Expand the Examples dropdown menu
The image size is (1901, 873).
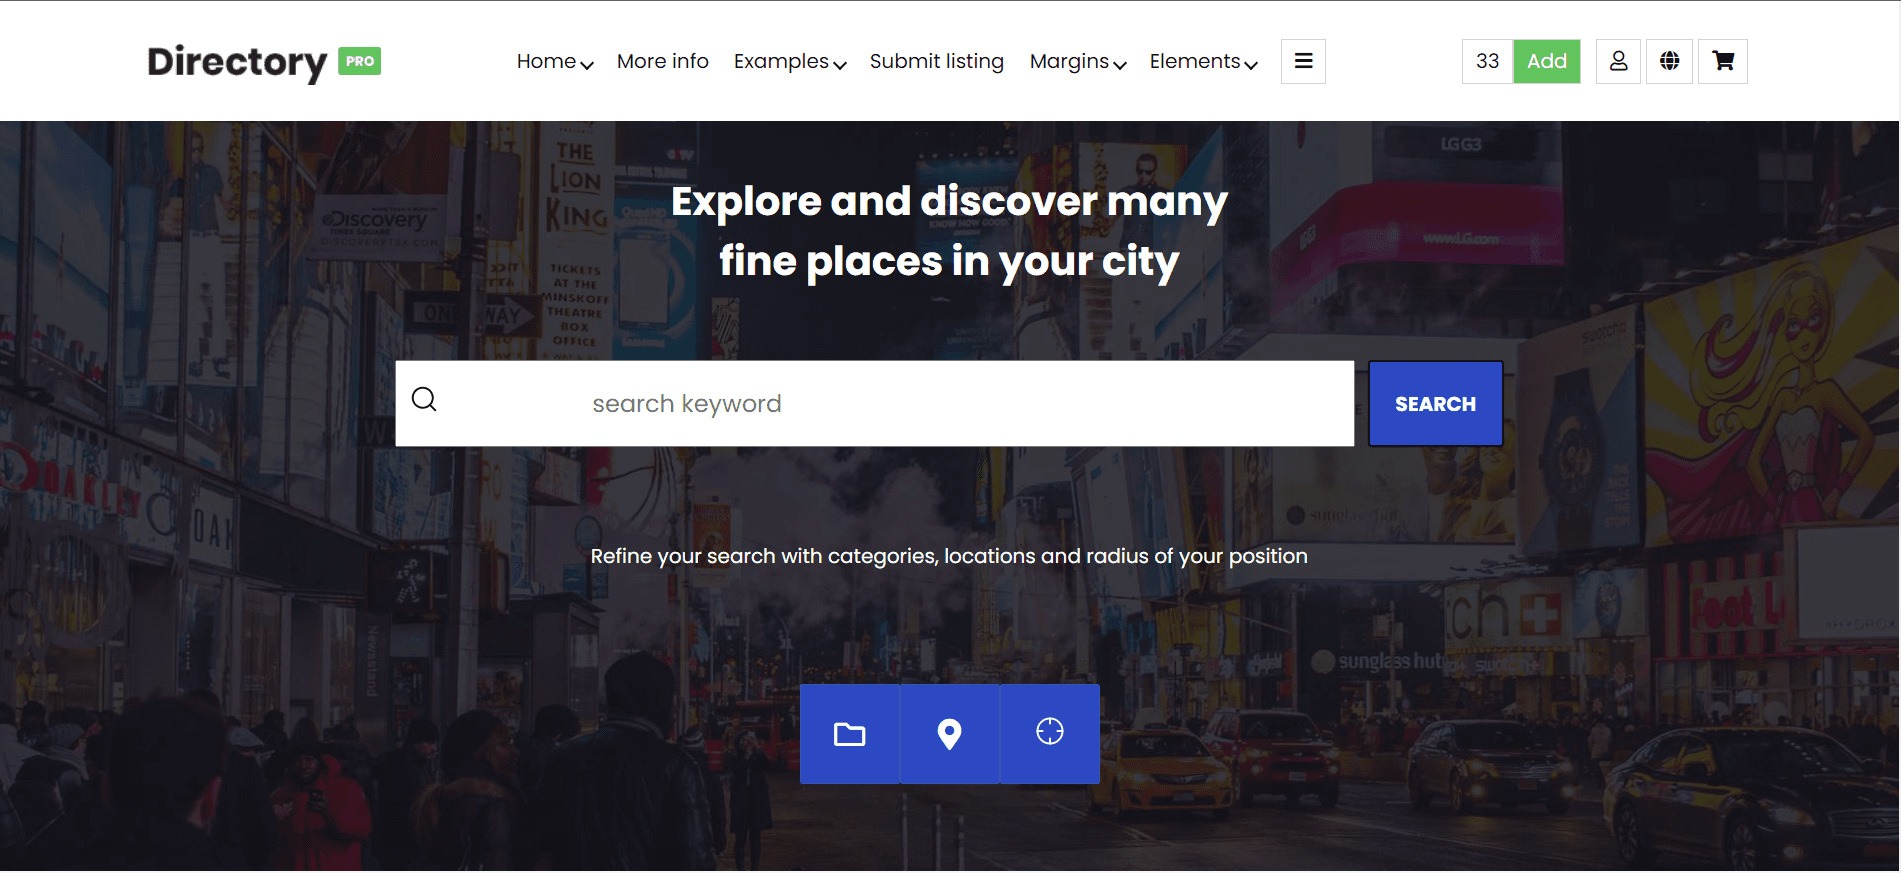point(789,62)
